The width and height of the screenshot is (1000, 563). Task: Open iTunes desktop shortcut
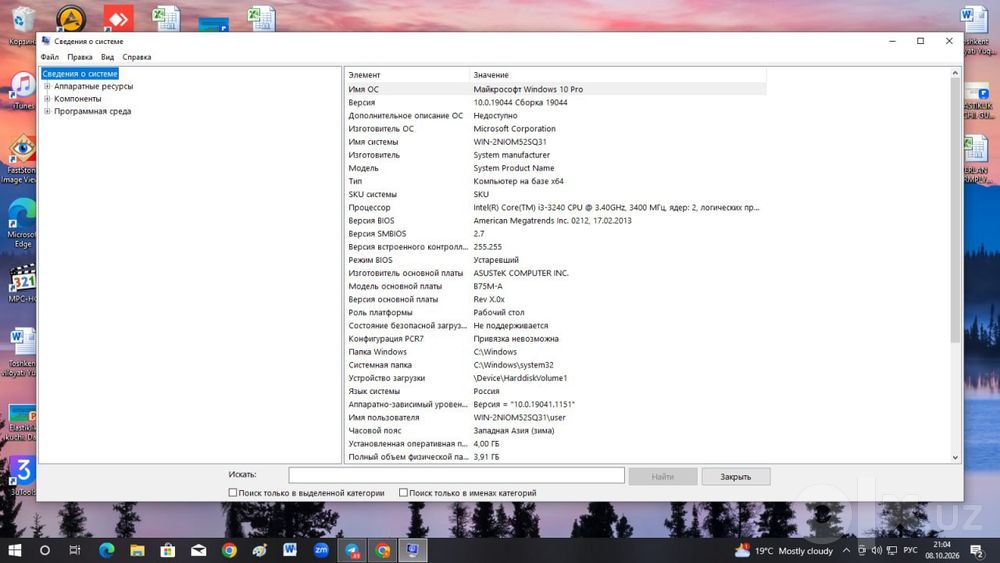23,91
